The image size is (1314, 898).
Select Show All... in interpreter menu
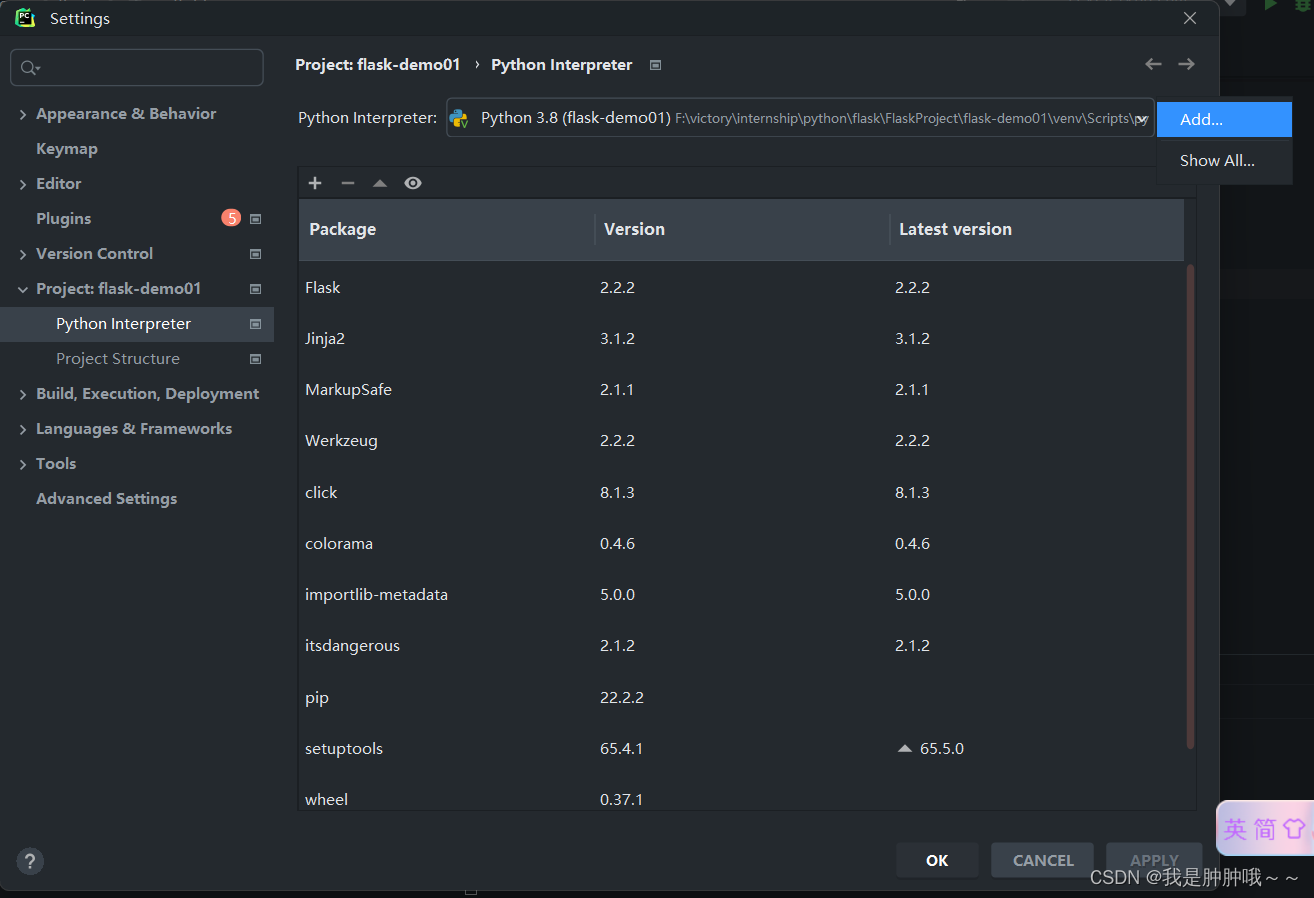(x=1224, y=160)
